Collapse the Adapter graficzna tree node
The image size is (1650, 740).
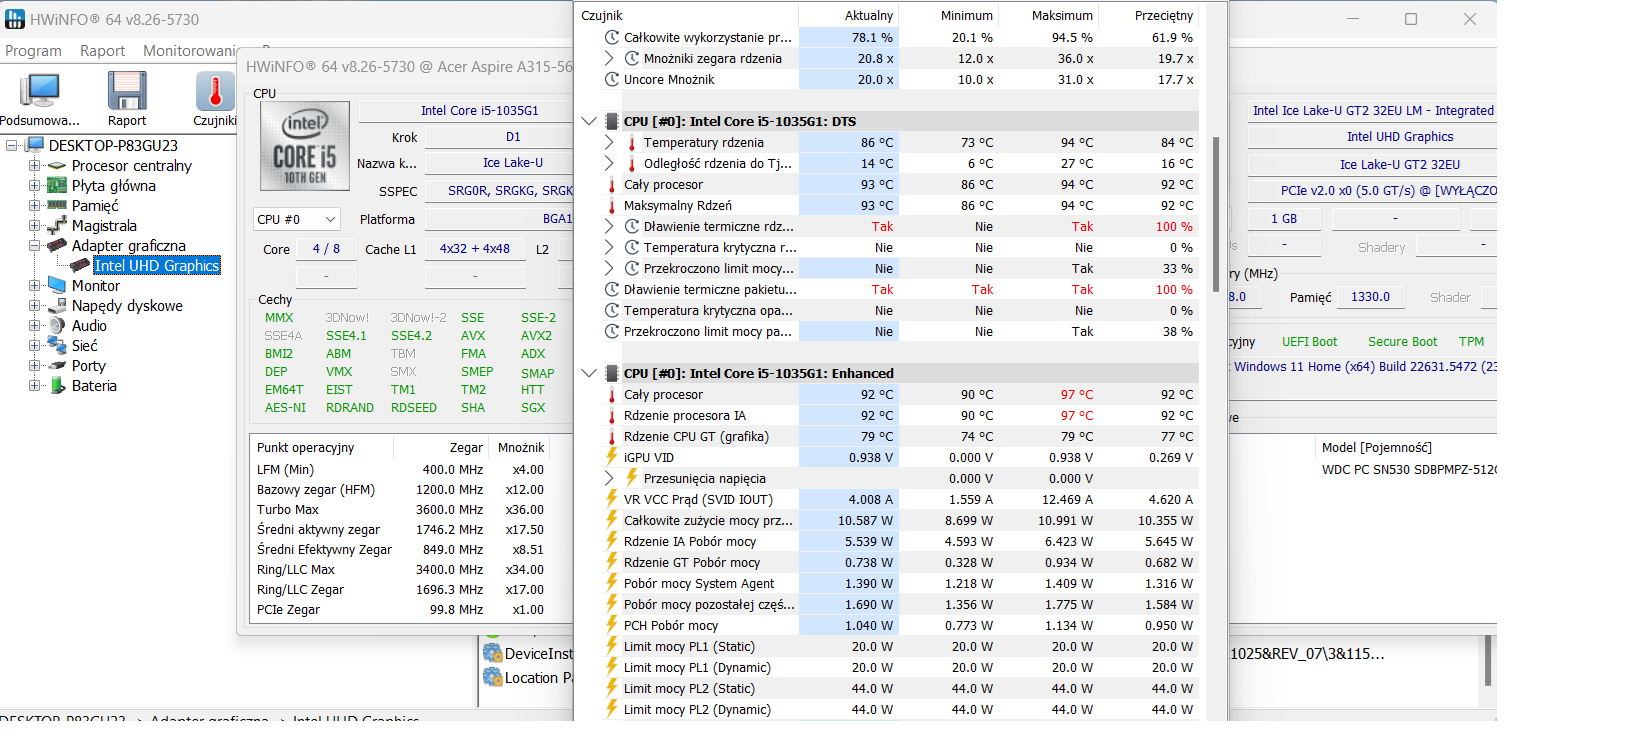[x=34, y=246]
